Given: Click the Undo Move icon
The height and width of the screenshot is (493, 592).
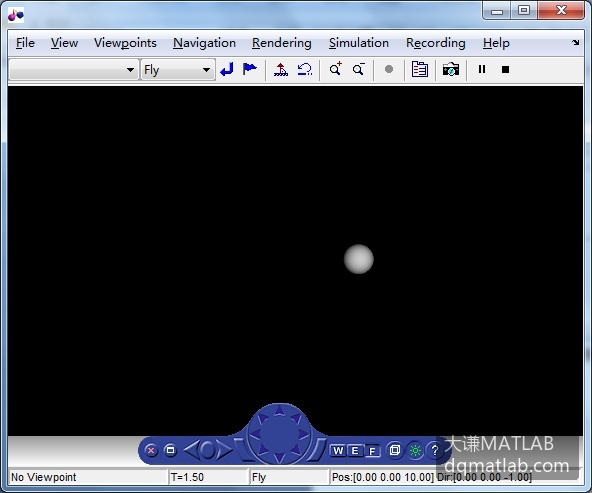Looking at the screenshot, I should tap(305, 70).
